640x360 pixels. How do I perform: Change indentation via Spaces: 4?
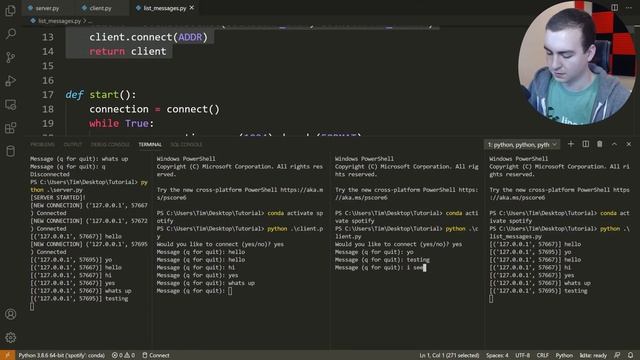tap(497, 355)
